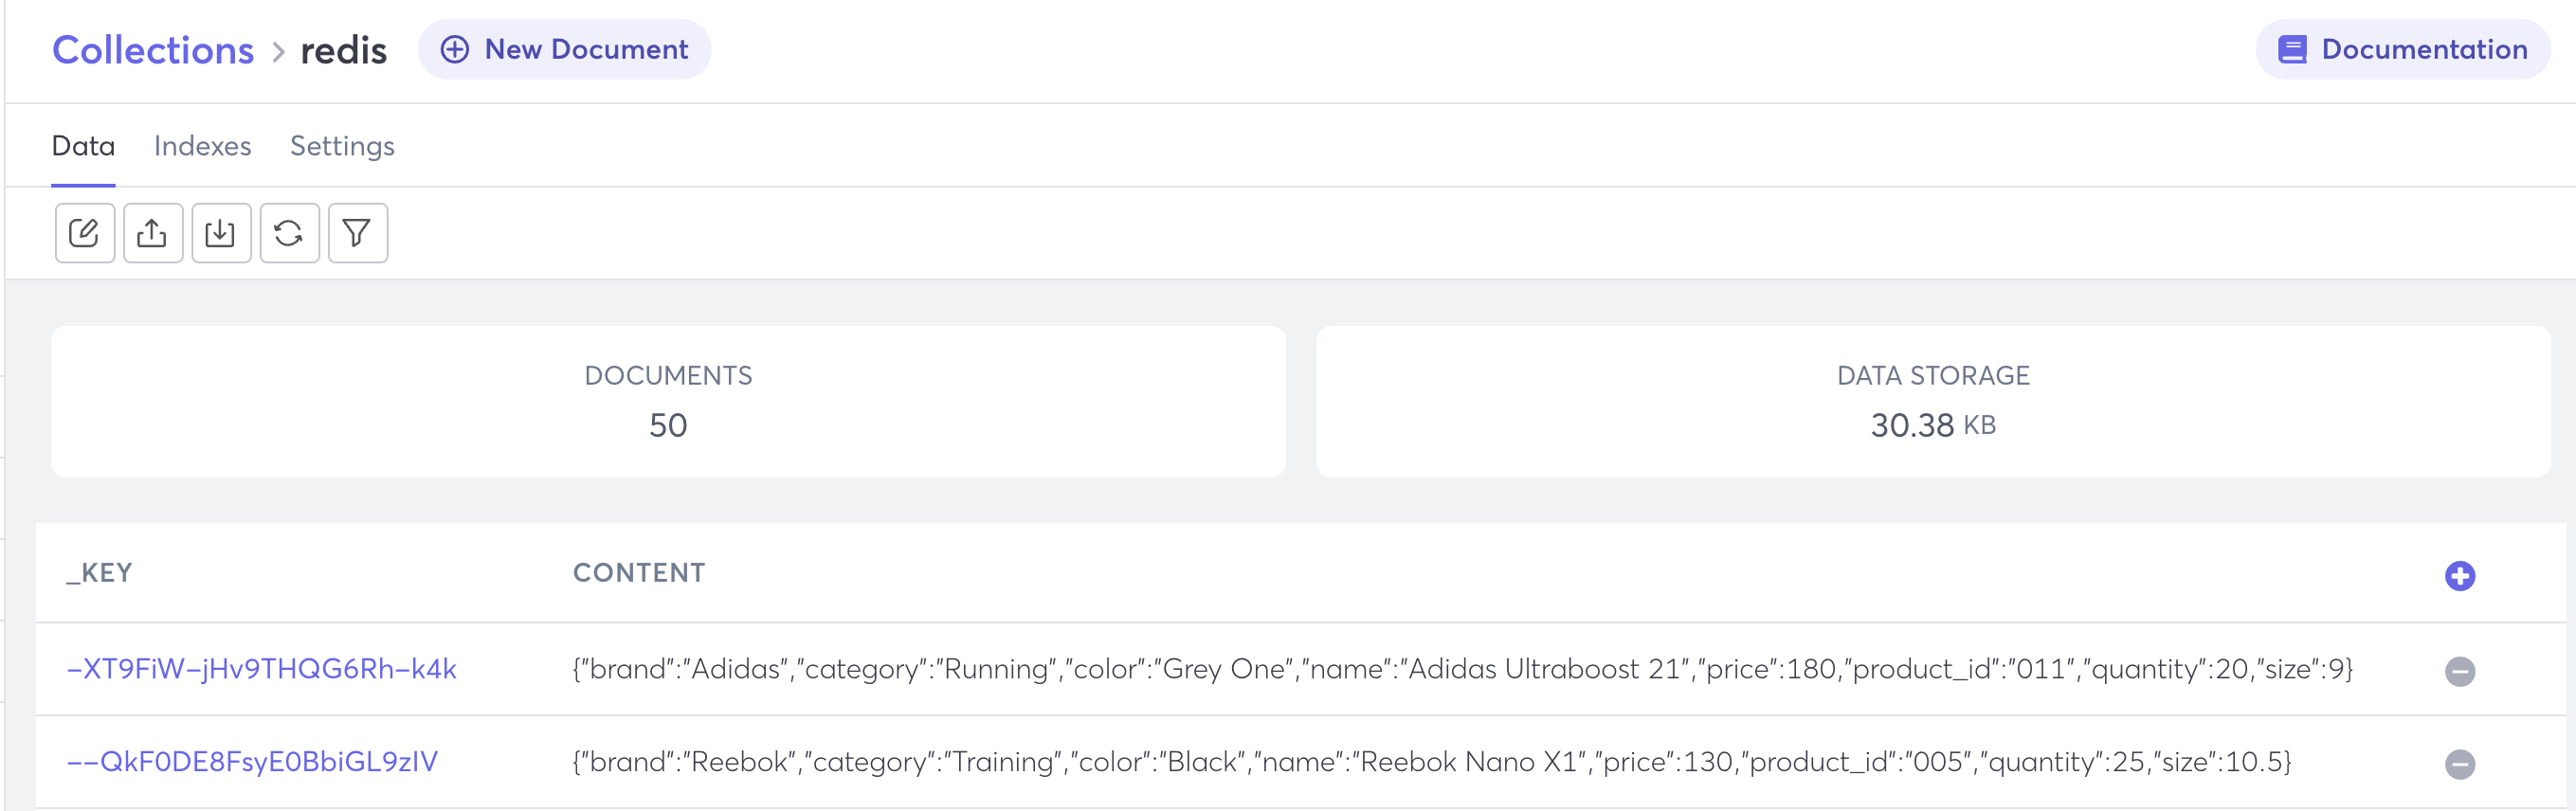Create a record with the New Document button
Viewport: 2576px width, 811px height.
click(x=565, y=48)
